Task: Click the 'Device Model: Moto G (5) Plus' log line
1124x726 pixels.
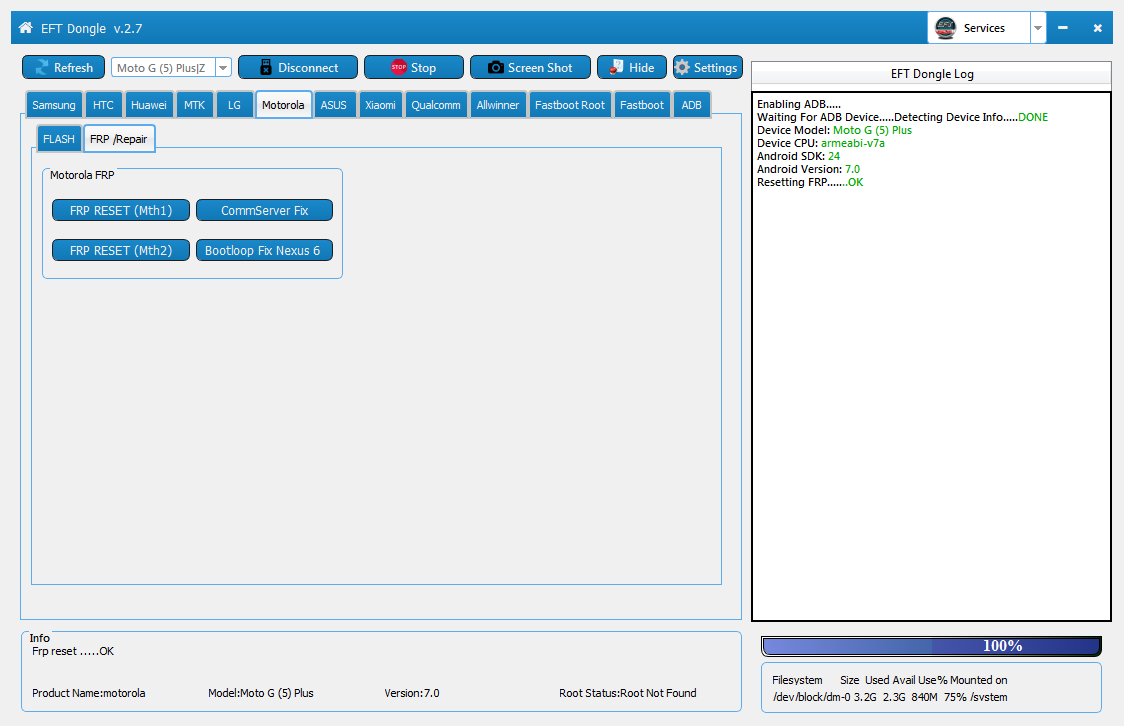Action: pyautogui.click(x=834, y=130)
